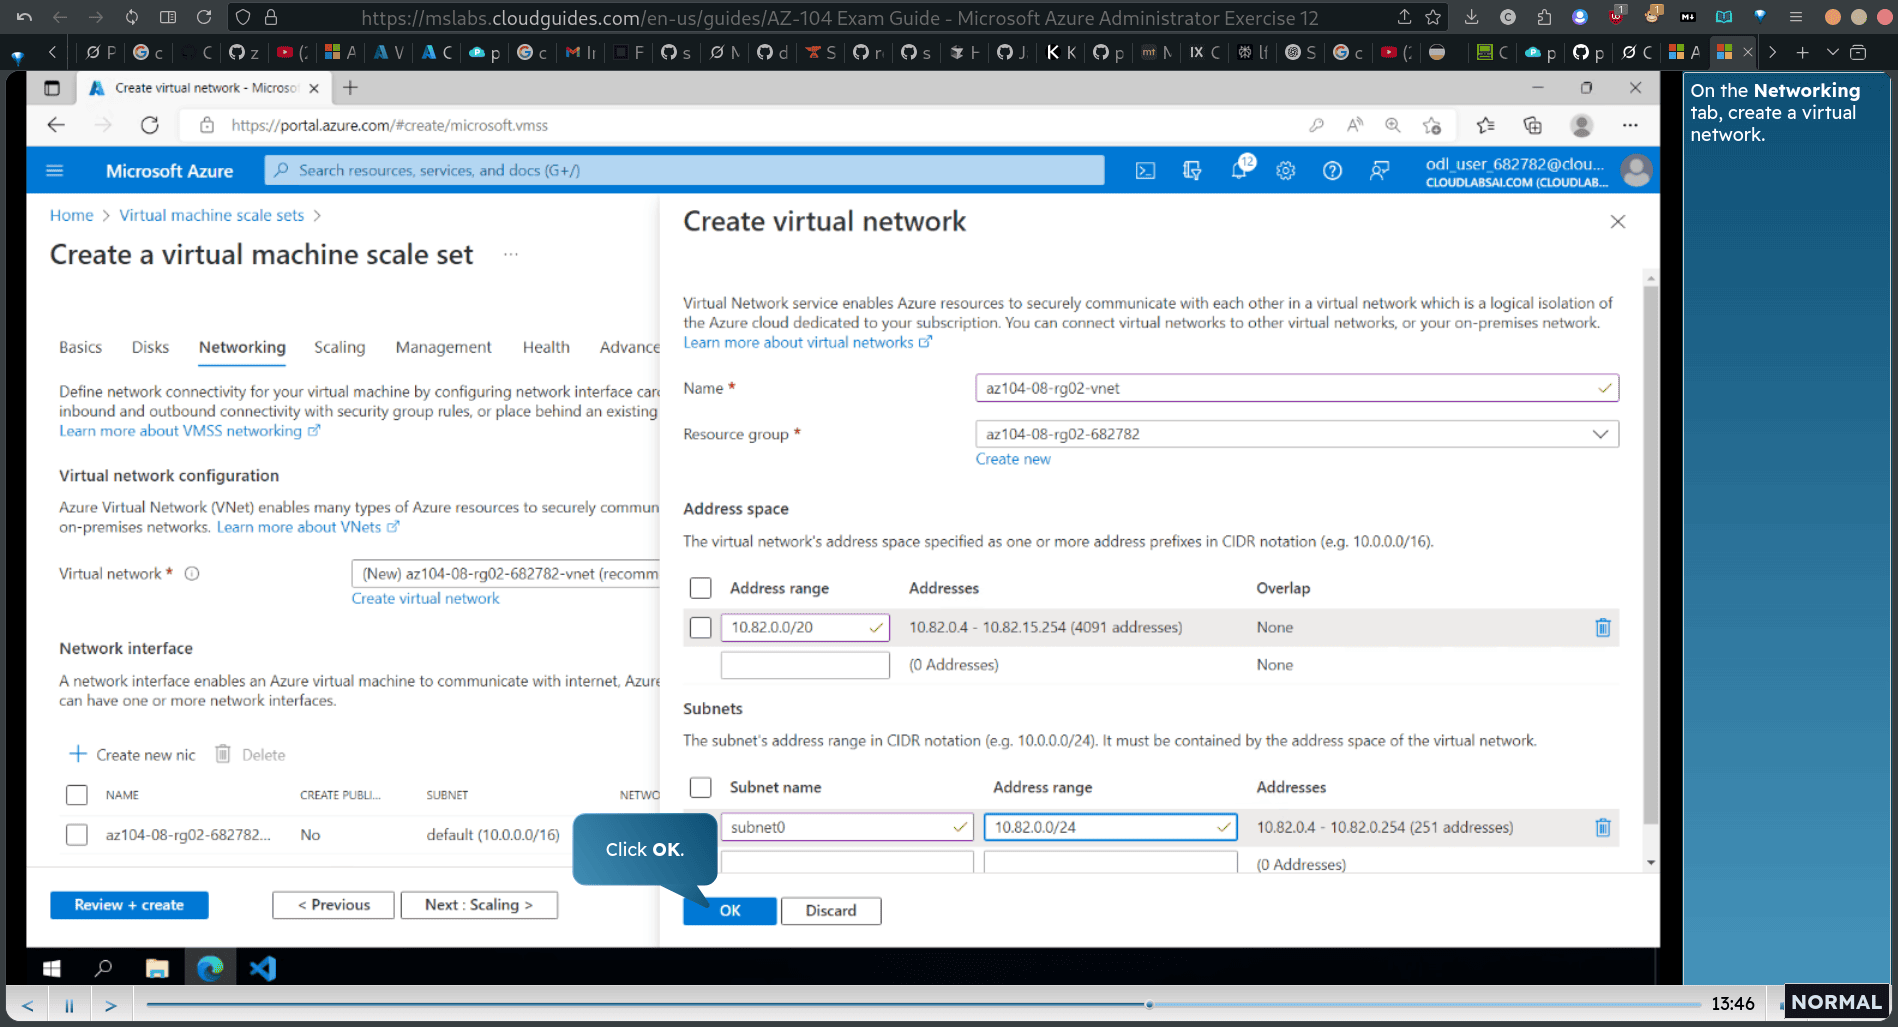Image resolution: width=1898 pixels, height=1027 pixels.
Task: Check the network interface NAME header checkbox
Action: click(x=77, y=795)
